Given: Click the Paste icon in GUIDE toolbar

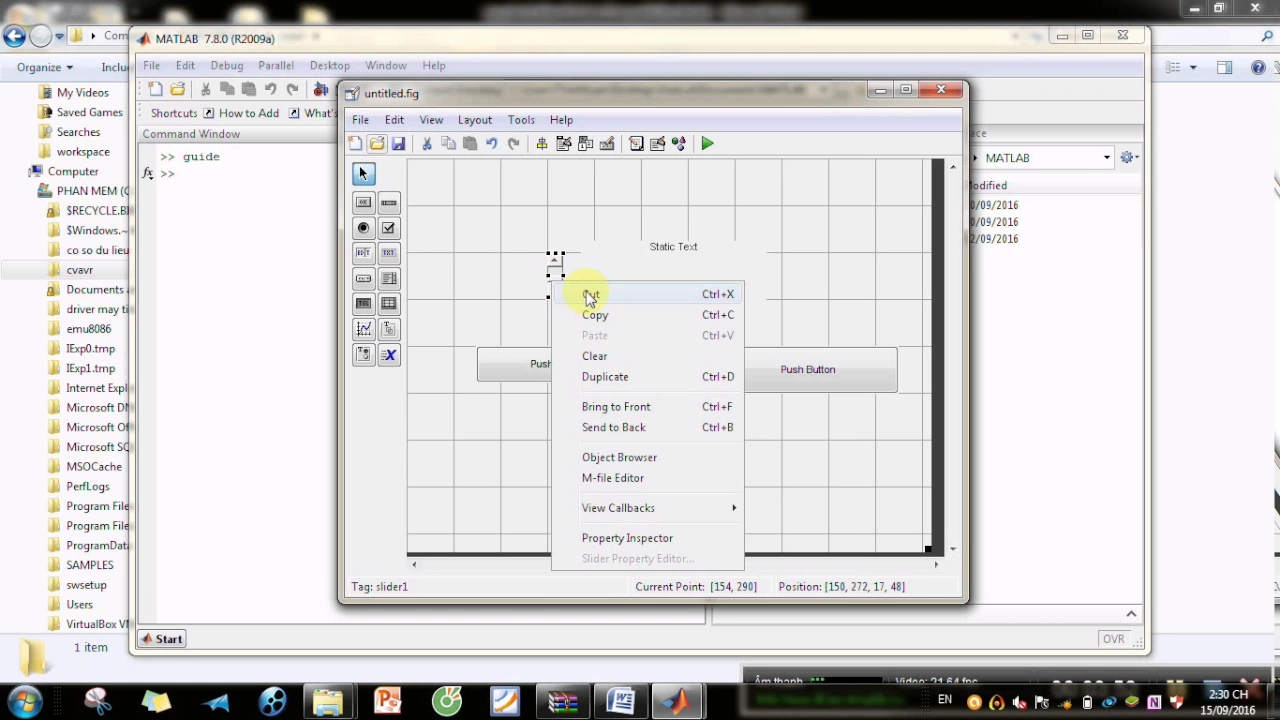Looking at the screenshot, I should pyautogui.click(x=470, y=144).
